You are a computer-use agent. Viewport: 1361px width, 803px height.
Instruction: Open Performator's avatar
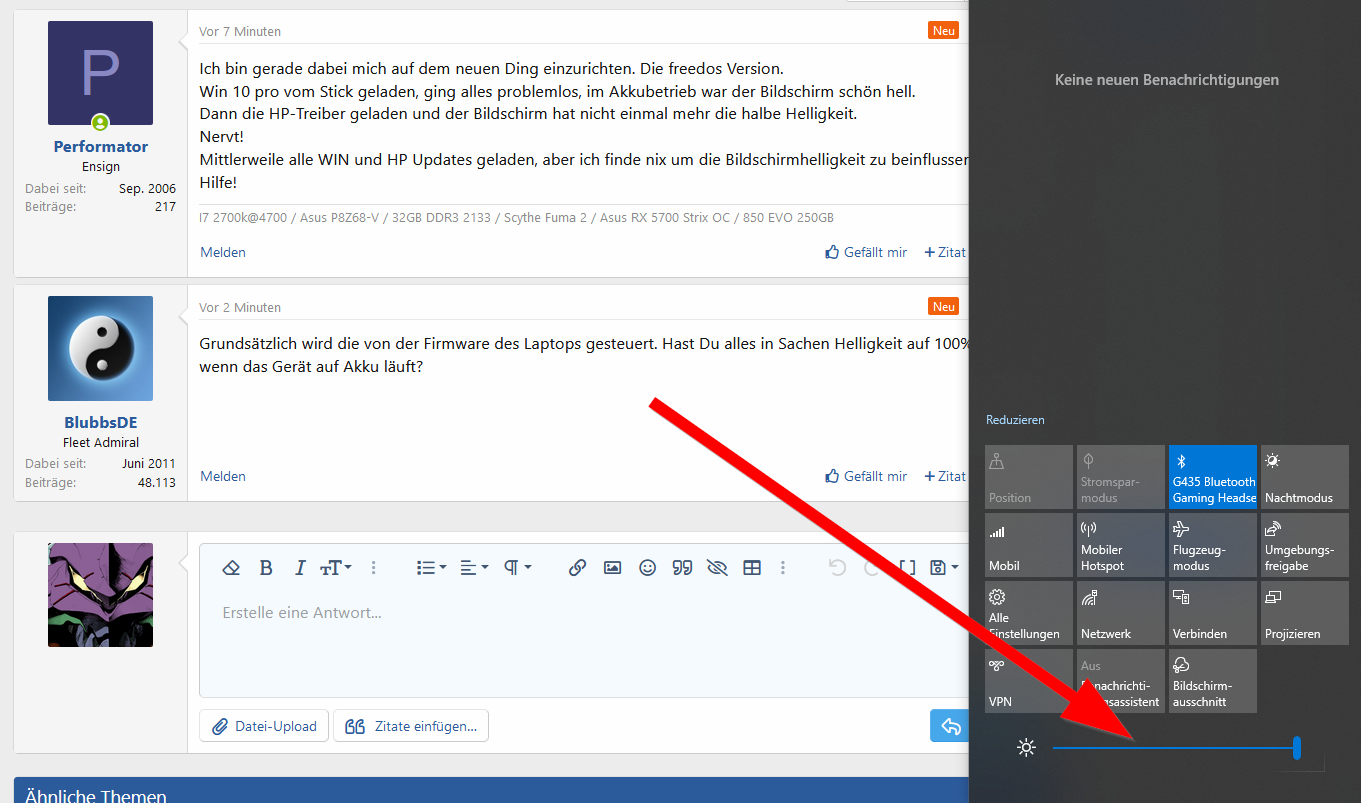[x=100, y=73]
